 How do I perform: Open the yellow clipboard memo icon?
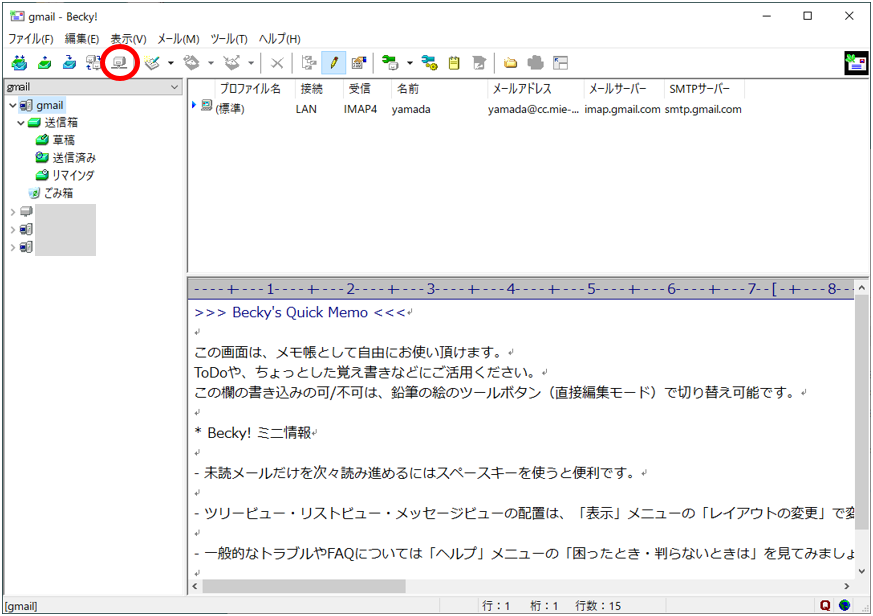coord(454,63)
